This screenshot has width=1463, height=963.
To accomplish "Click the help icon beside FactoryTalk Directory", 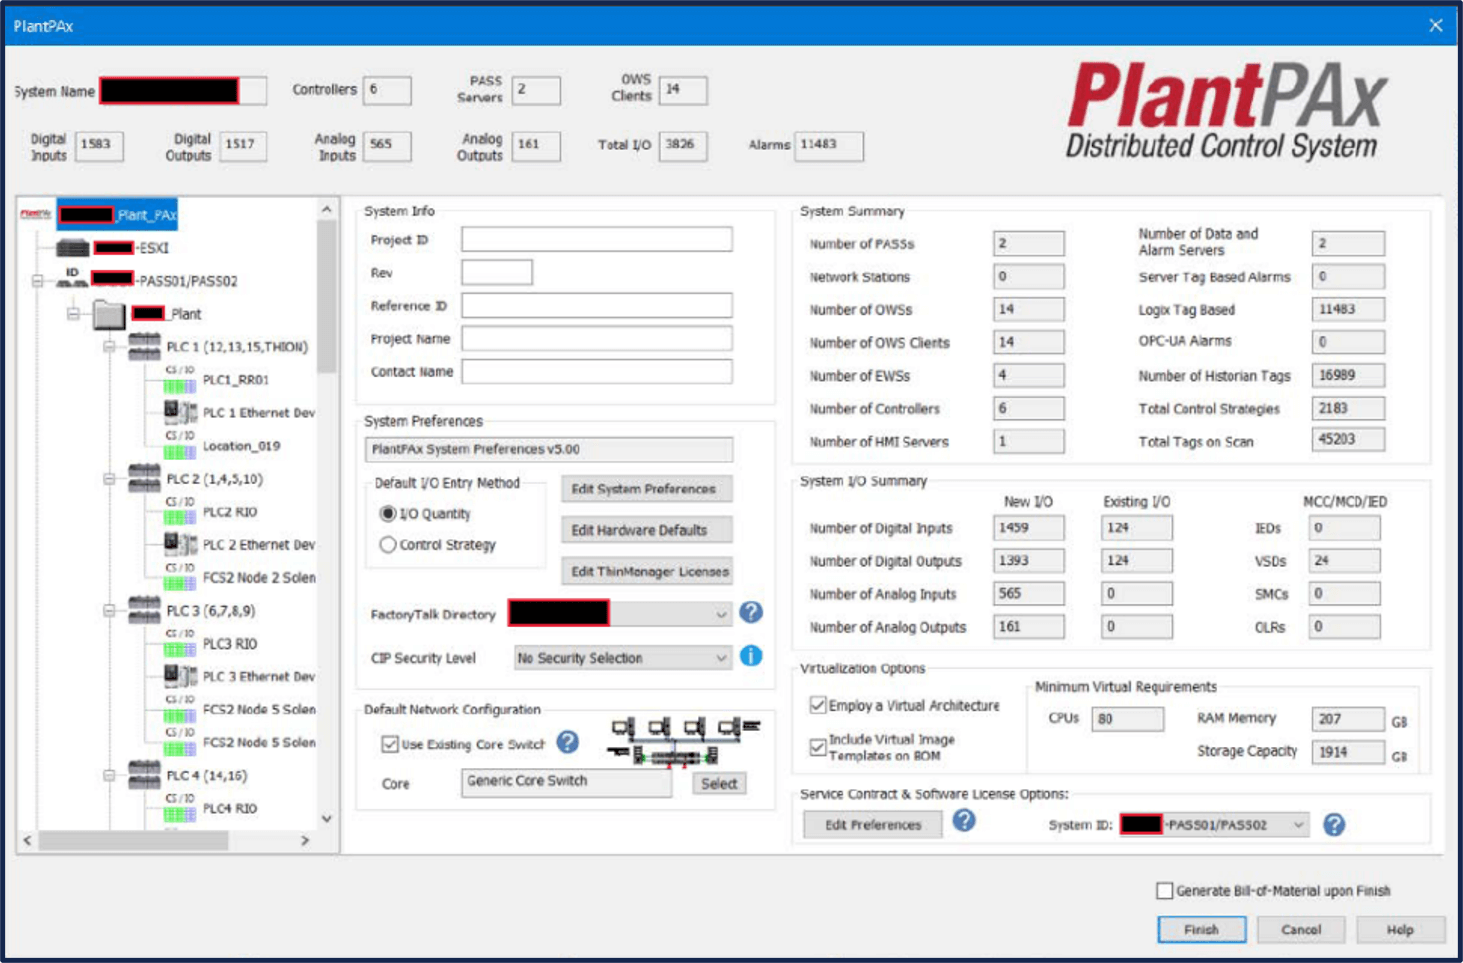I will point(751,613).
